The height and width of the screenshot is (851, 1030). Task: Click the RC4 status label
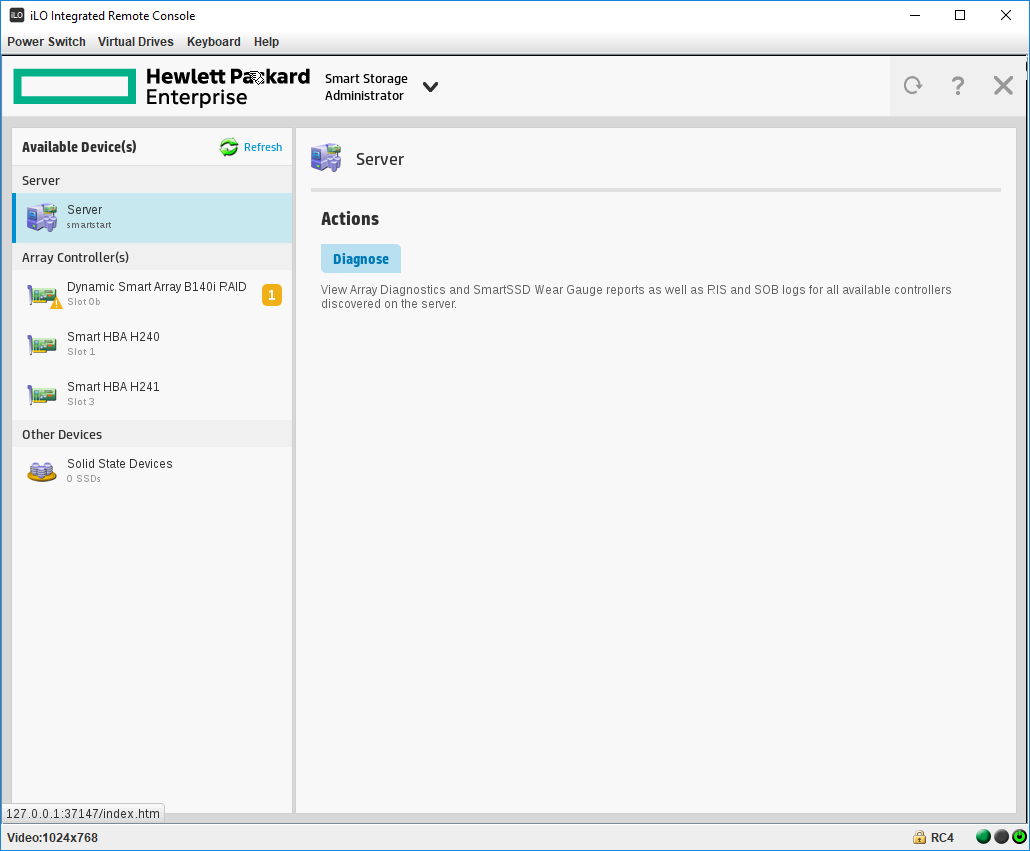coord(942,838)
